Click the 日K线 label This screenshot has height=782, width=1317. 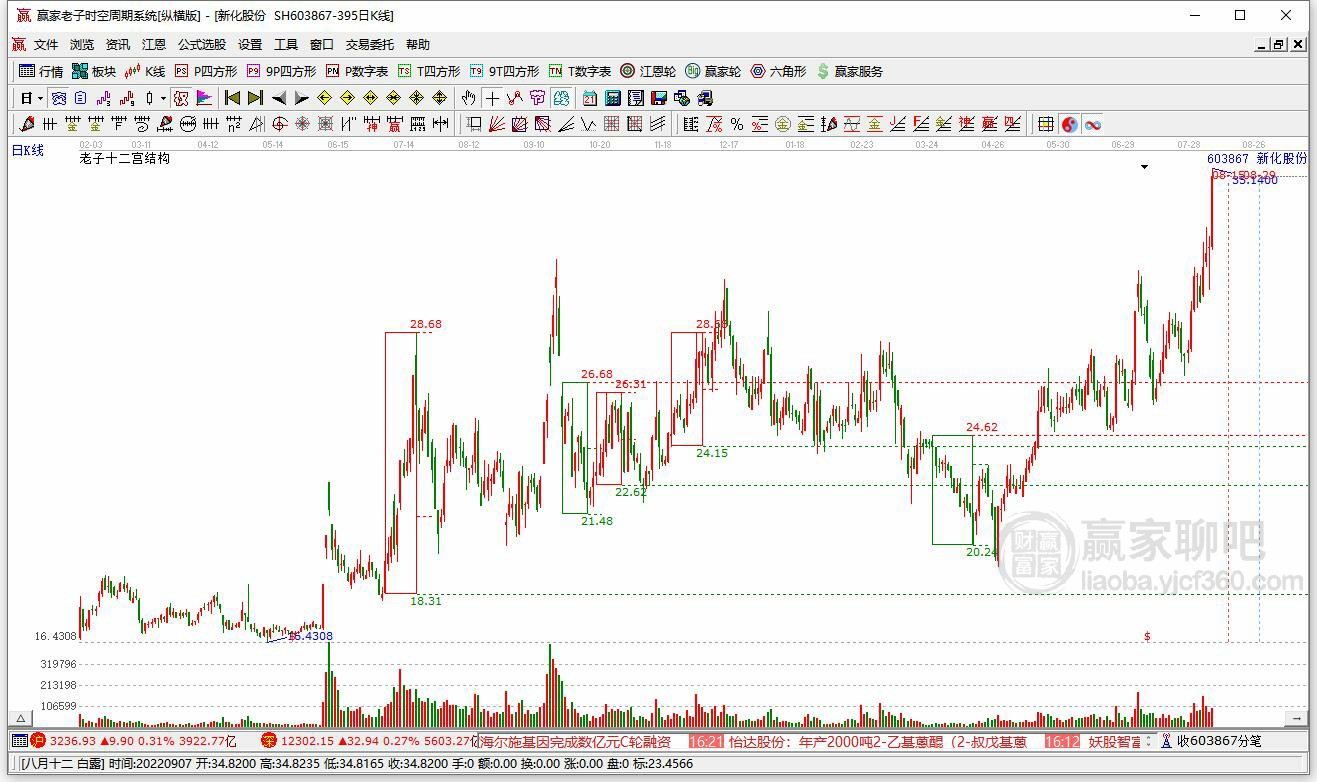(x=28, y=150)
